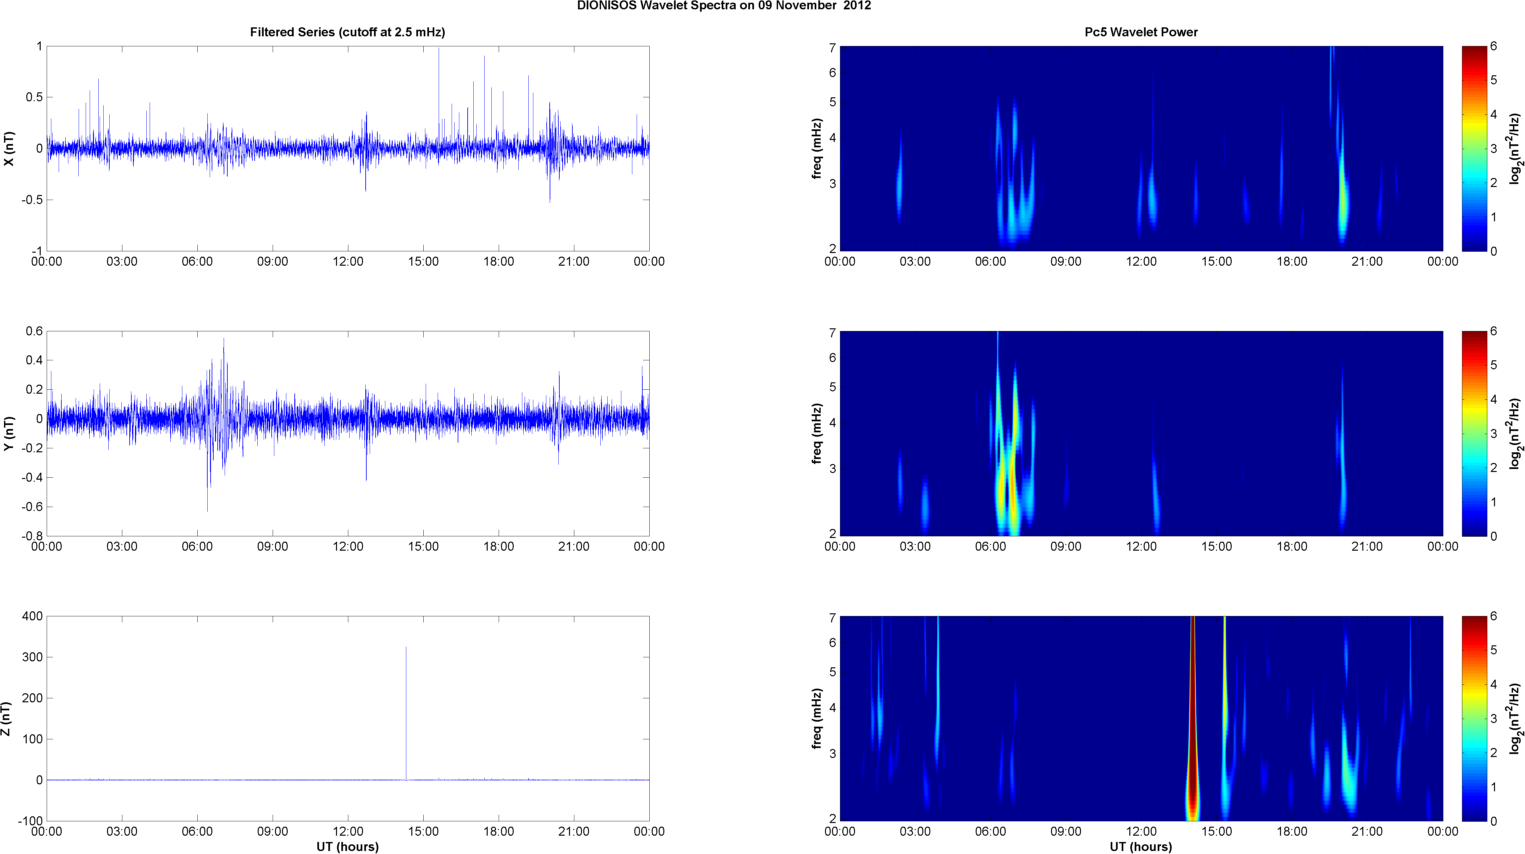
Task: Click the -0.5 tick on X axis
Action: (x=32, y=200)
